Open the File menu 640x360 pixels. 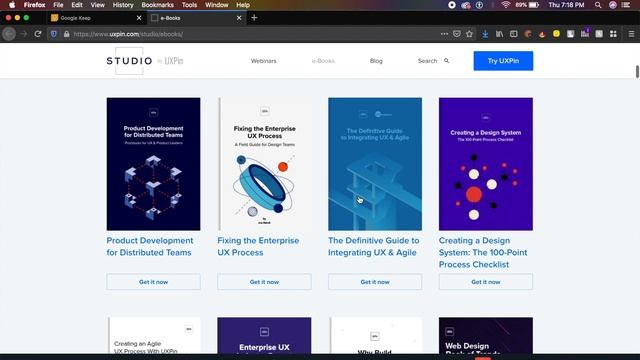[x=58, y=5]
